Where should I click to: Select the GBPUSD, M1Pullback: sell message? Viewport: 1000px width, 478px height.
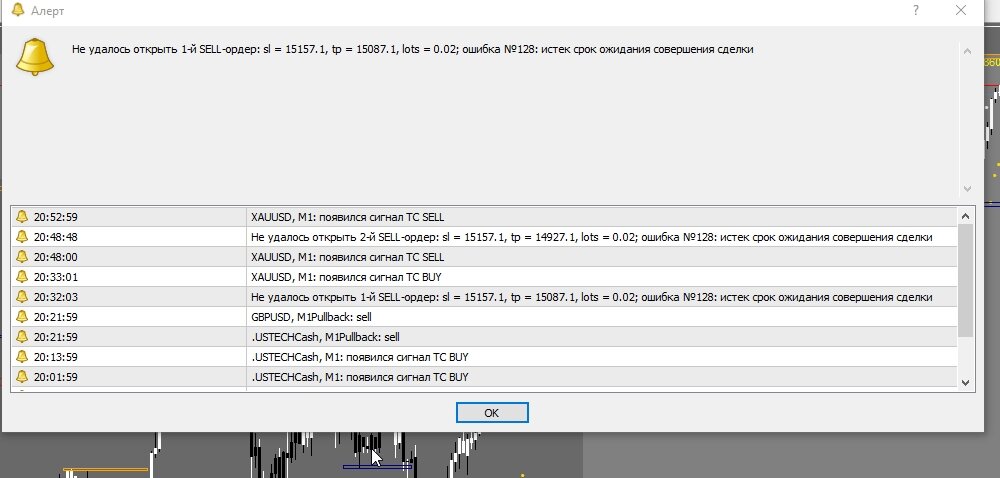coord(311,317)
